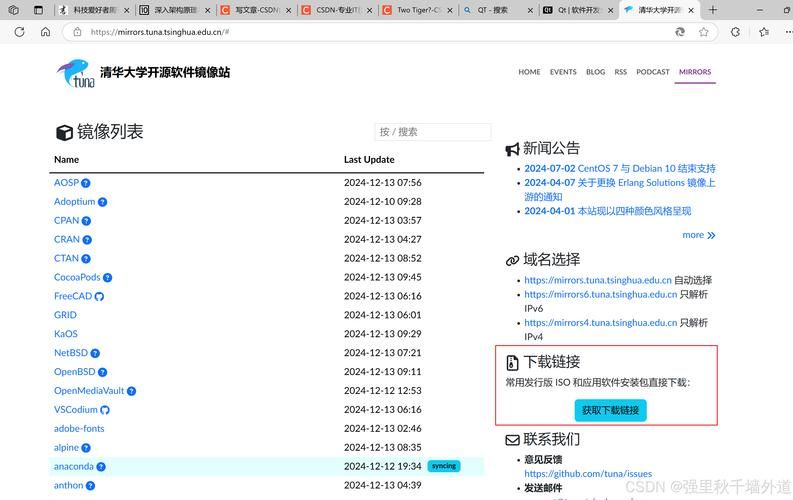Click GitHub icon next to FreeCAD
This screenshot has height=500, width=793.
99,296
